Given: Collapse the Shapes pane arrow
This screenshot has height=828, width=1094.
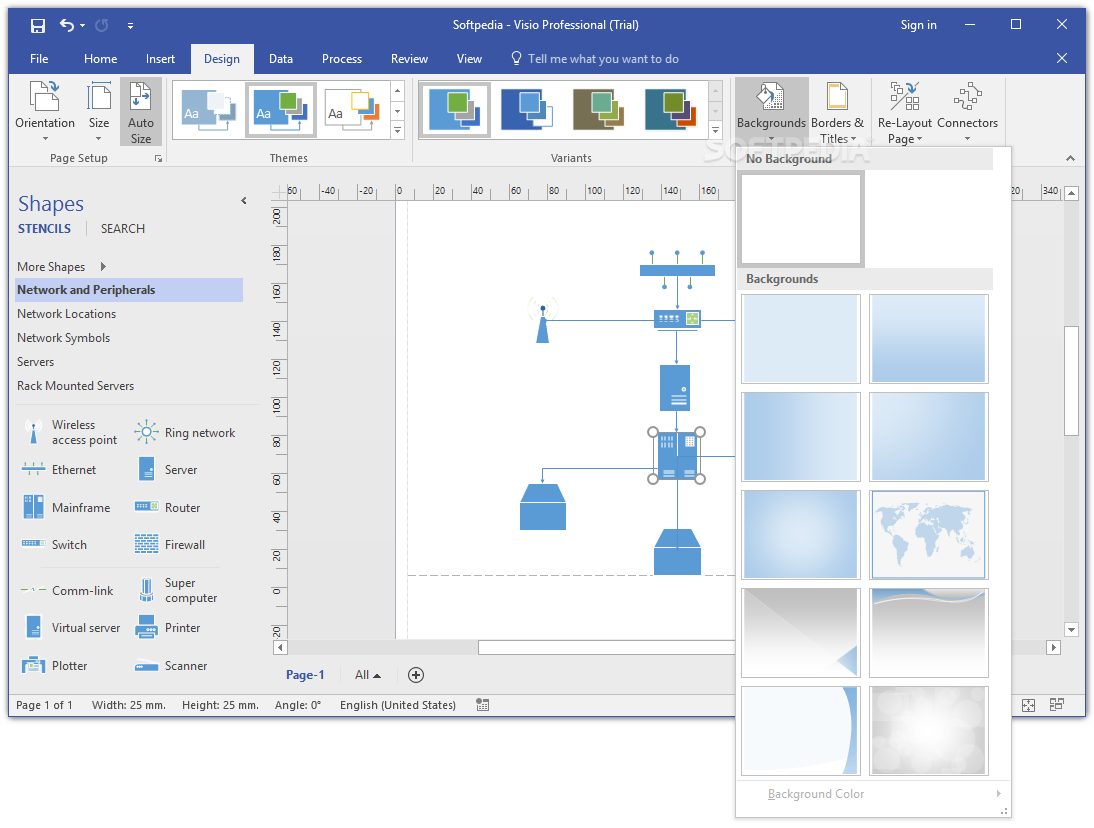Looking at the screenshot, I should (x=243, y=201).
